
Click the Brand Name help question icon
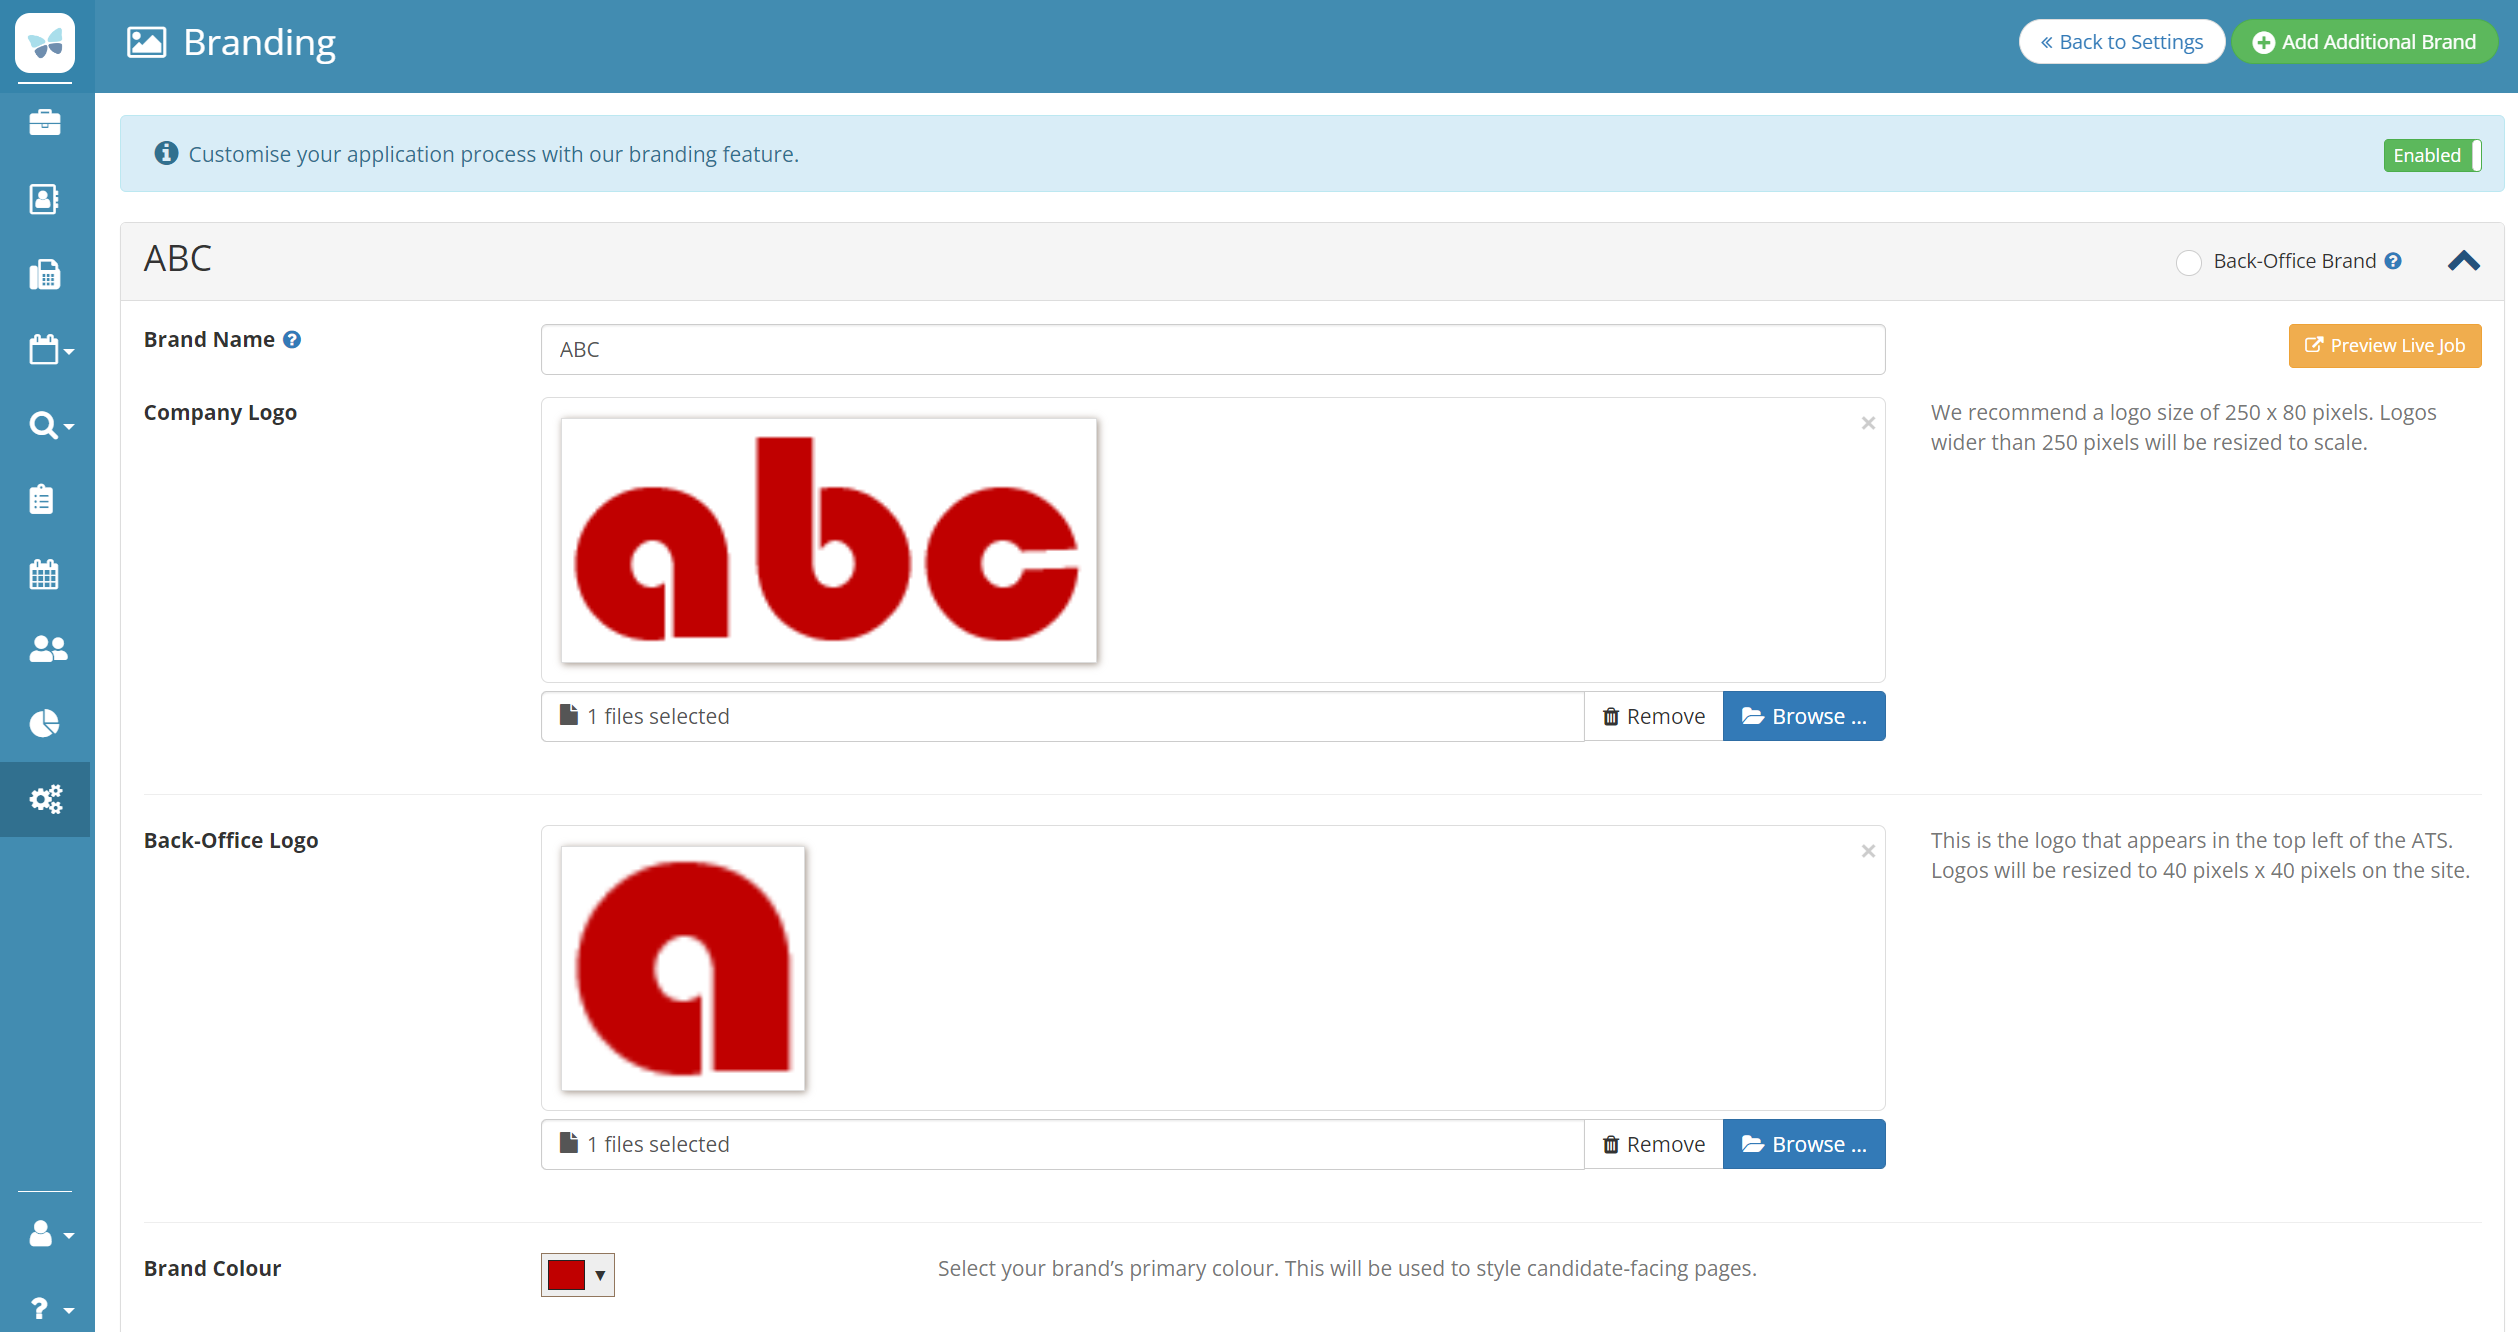coord(292,340)
